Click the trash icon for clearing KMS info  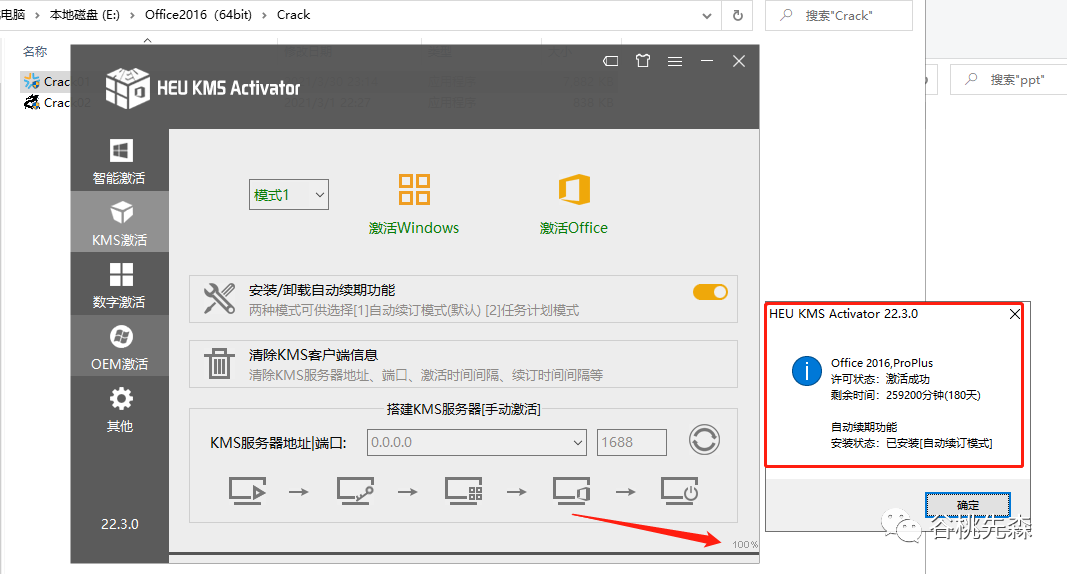219,364
